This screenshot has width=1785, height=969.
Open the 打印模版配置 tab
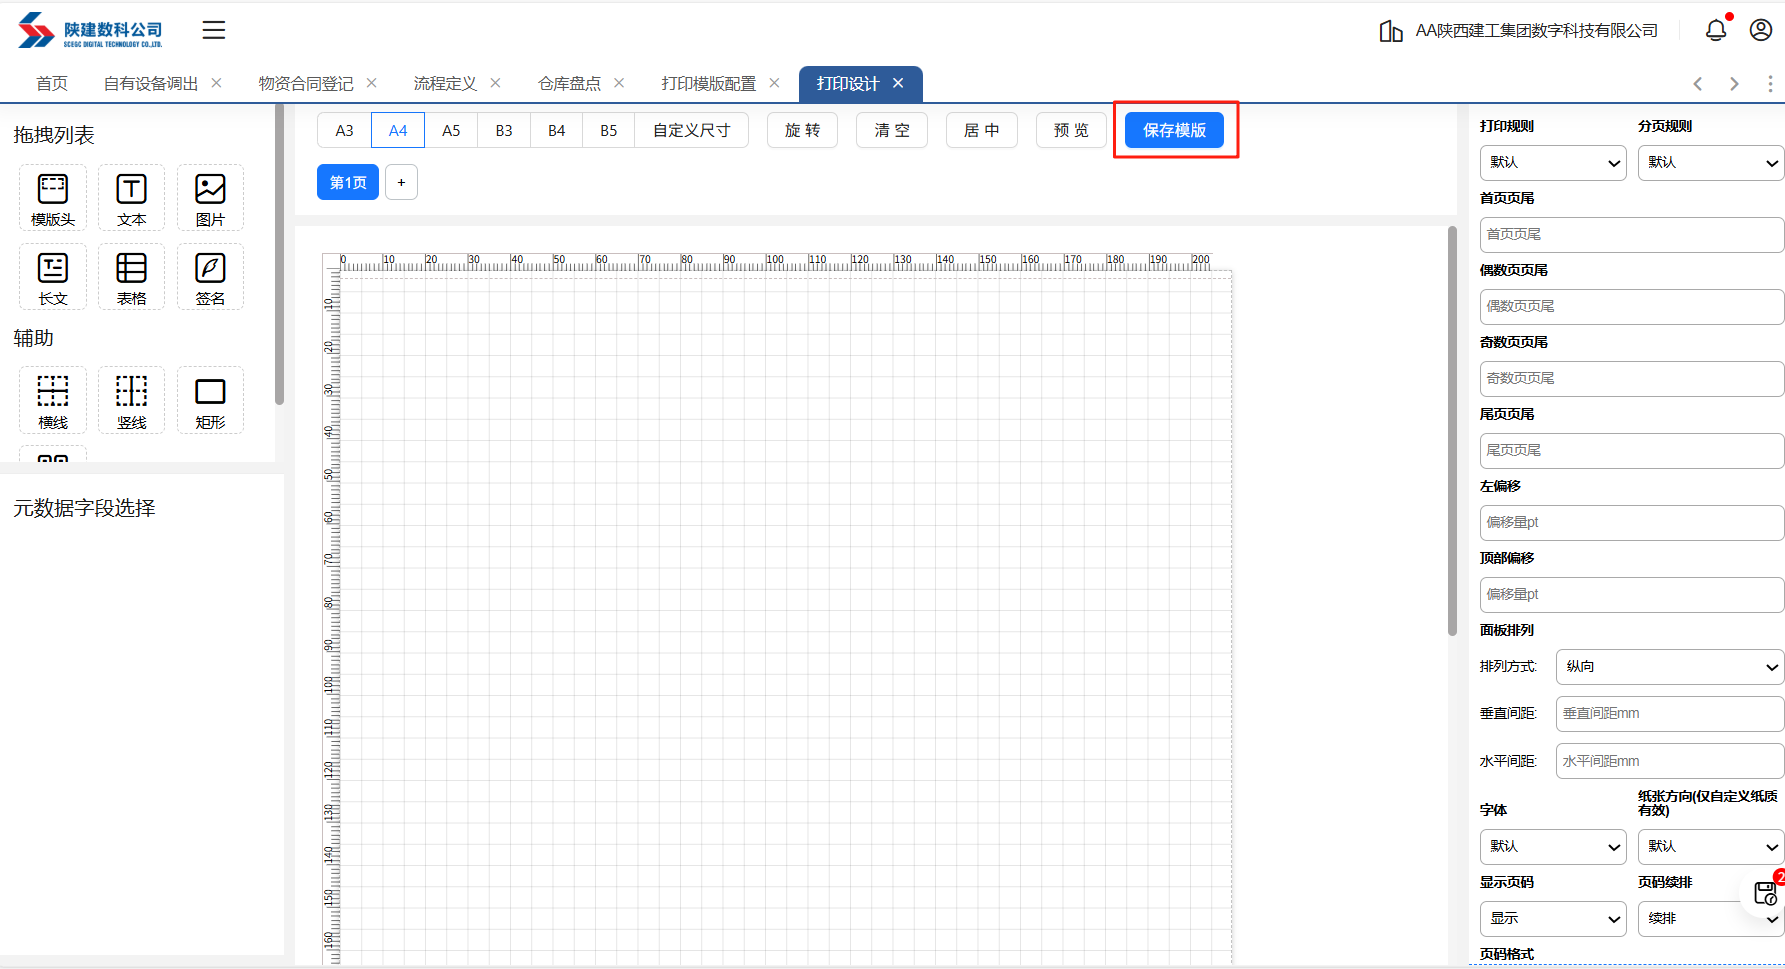[708, 84]
